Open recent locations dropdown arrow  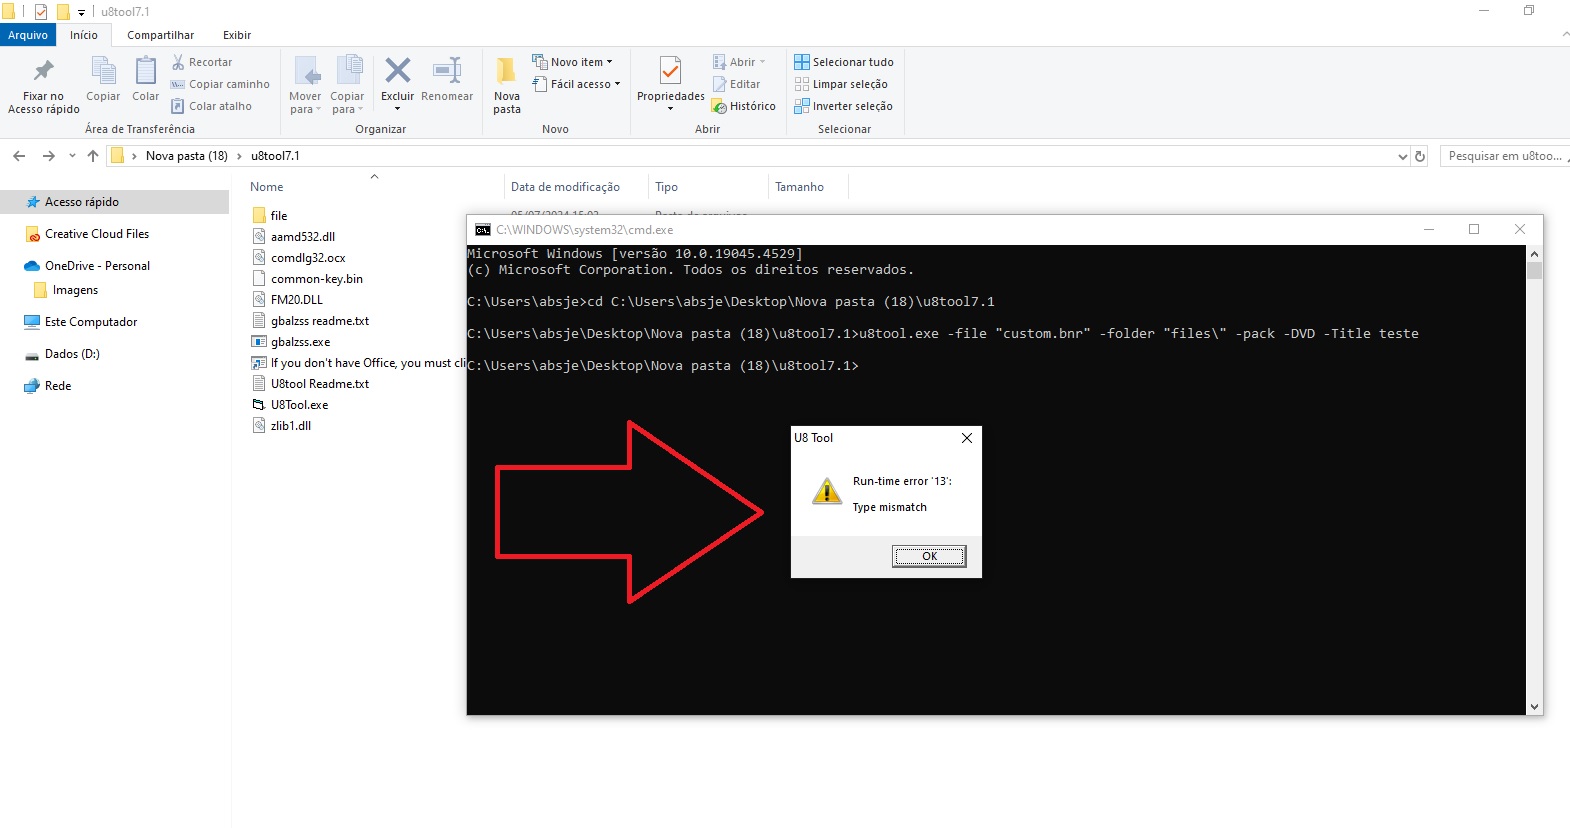pos(72,156)
